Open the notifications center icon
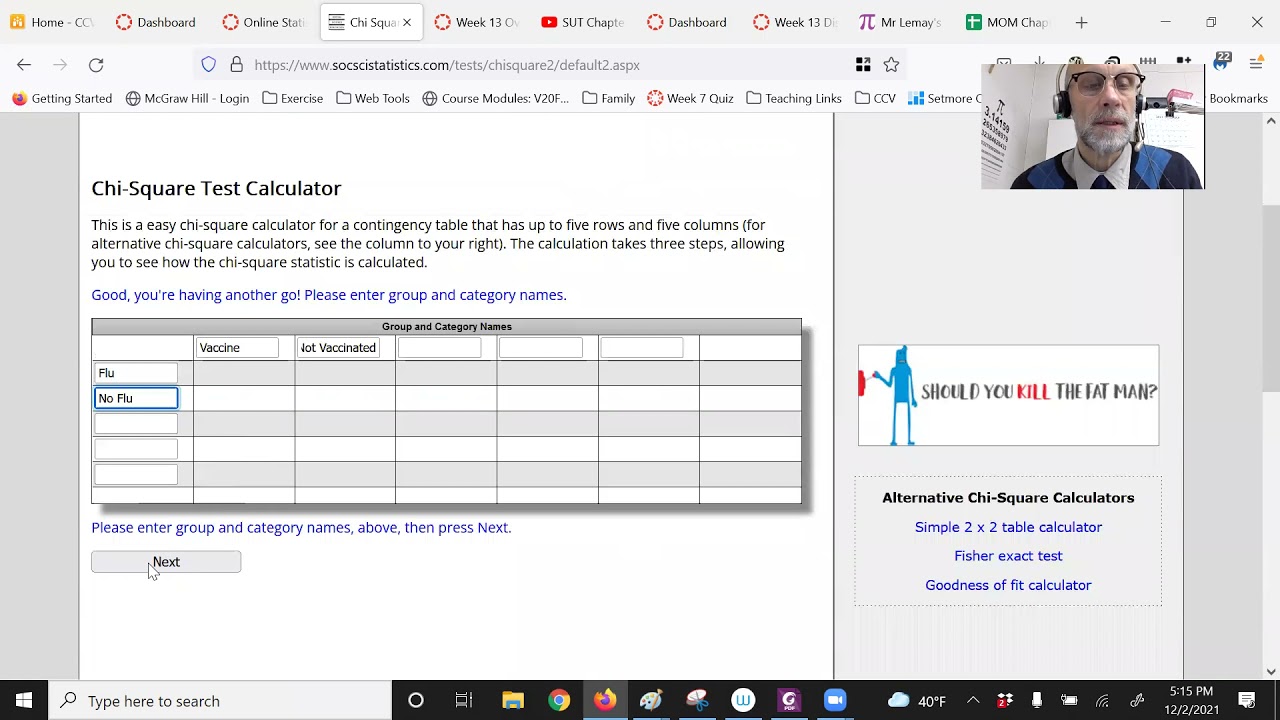Viewport: 1280px width, 720px height. pyautogui.click(x=1247, y=701)
